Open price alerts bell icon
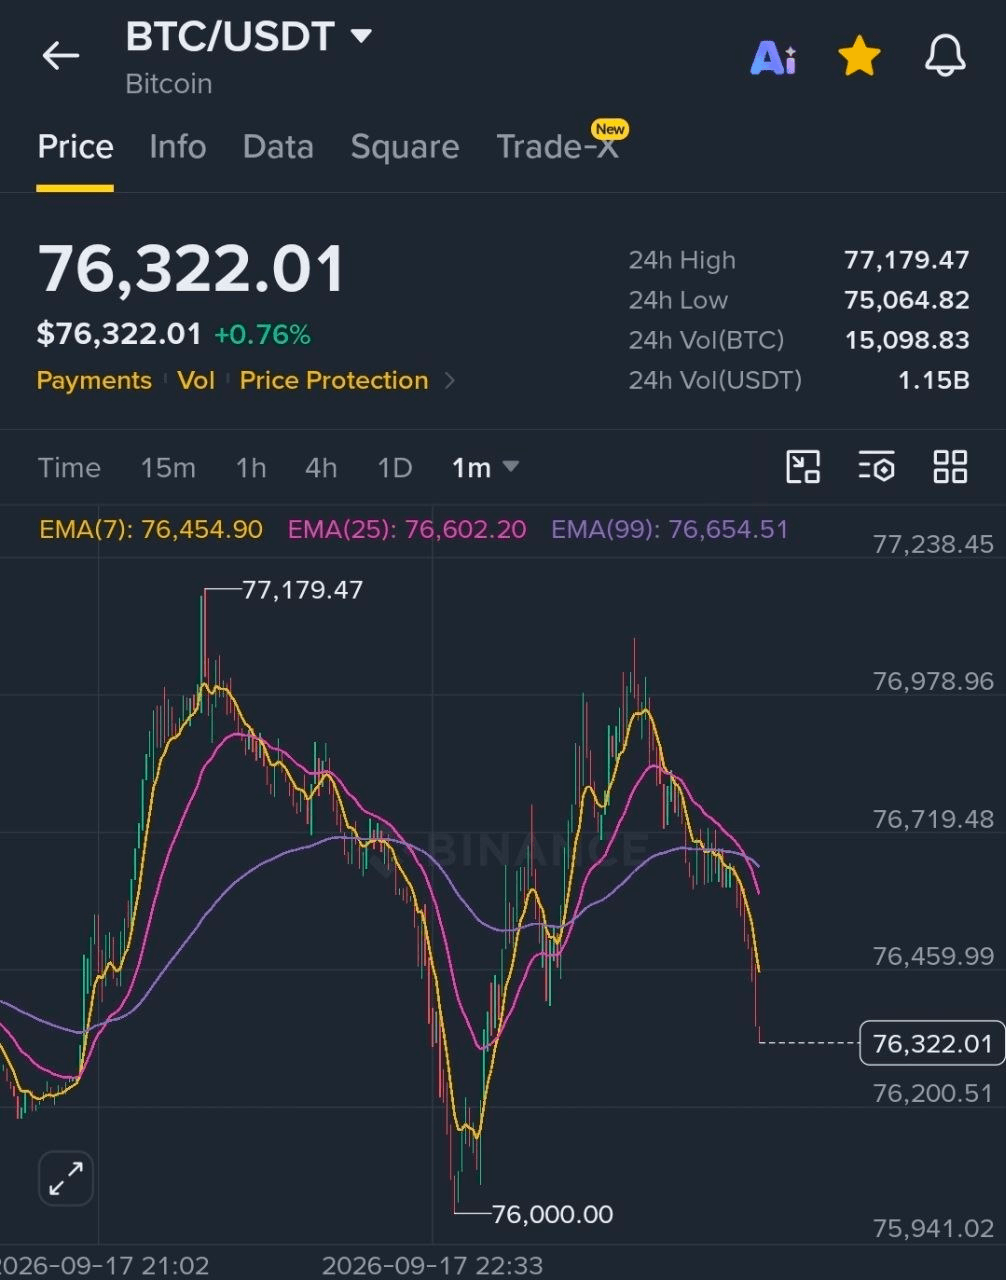Screen dimensions: 1006x1280 coord(945,56)
